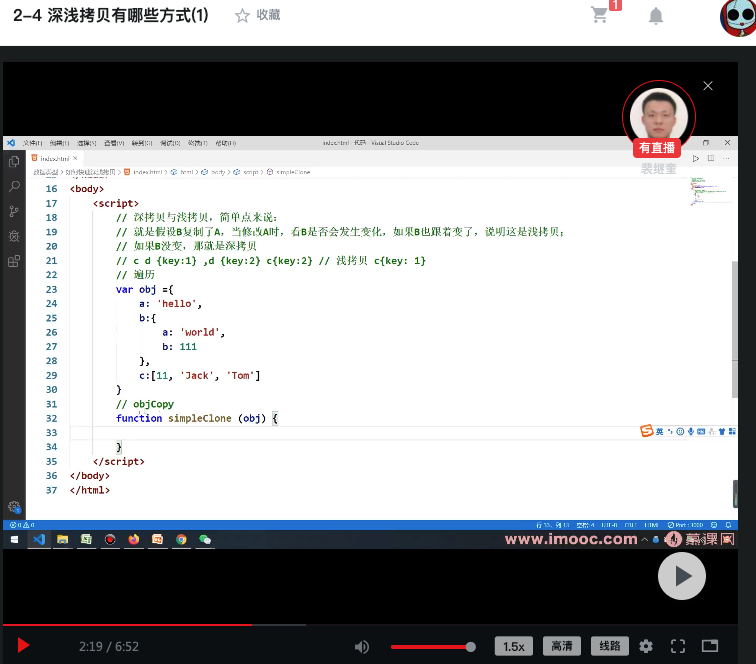Screen dimensions: 756x664
Task: Open VS Code Manage gear icon
Action: [x=14, y=507]
